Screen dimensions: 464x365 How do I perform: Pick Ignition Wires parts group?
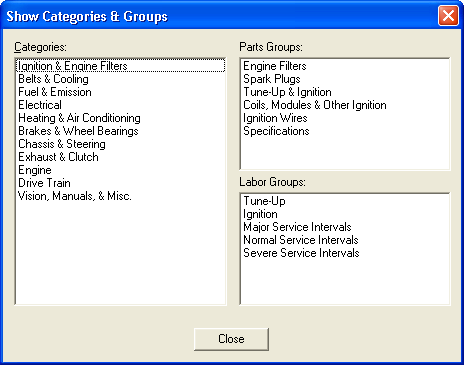275,118
